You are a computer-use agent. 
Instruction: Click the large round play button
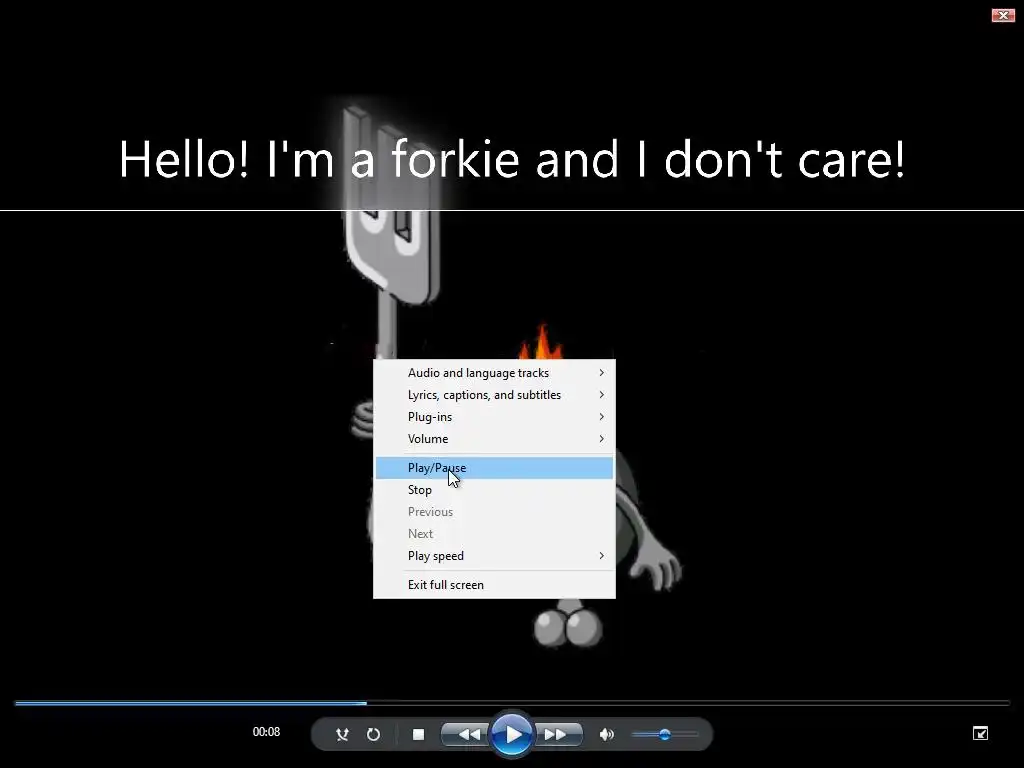click(x=511, y=734)
